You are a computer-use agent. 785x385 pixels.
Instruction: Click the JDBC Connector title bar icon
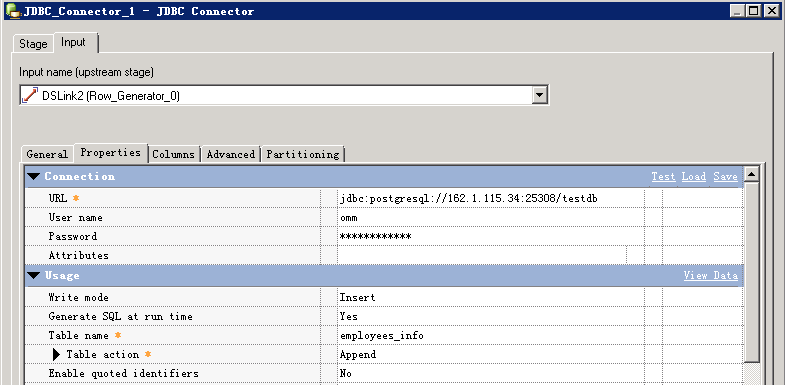[x=13, y=11]
